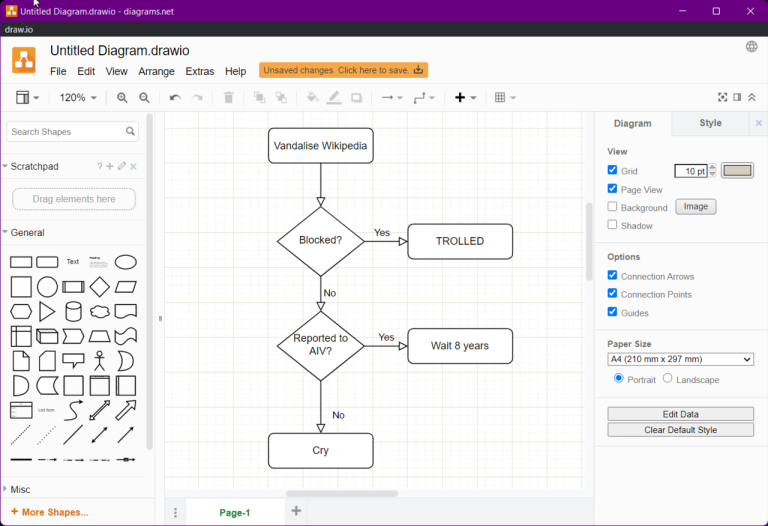
Task: Select the Landscape radio button
Action: (667, 379)
